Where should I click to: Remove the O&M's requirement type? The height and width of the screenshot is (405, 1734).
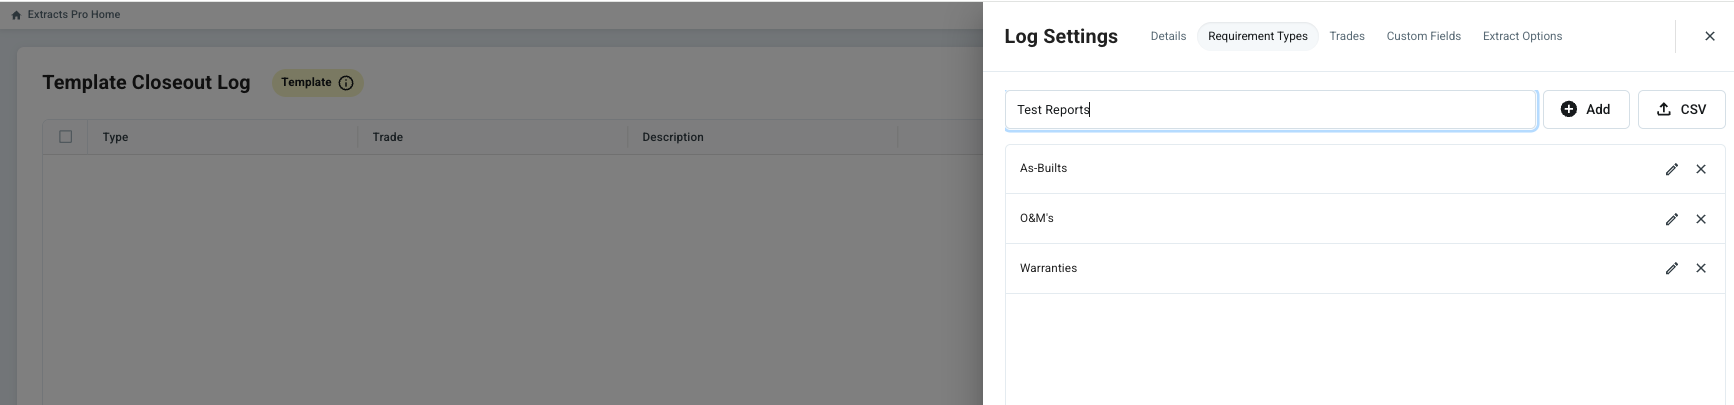point(1700,219)
